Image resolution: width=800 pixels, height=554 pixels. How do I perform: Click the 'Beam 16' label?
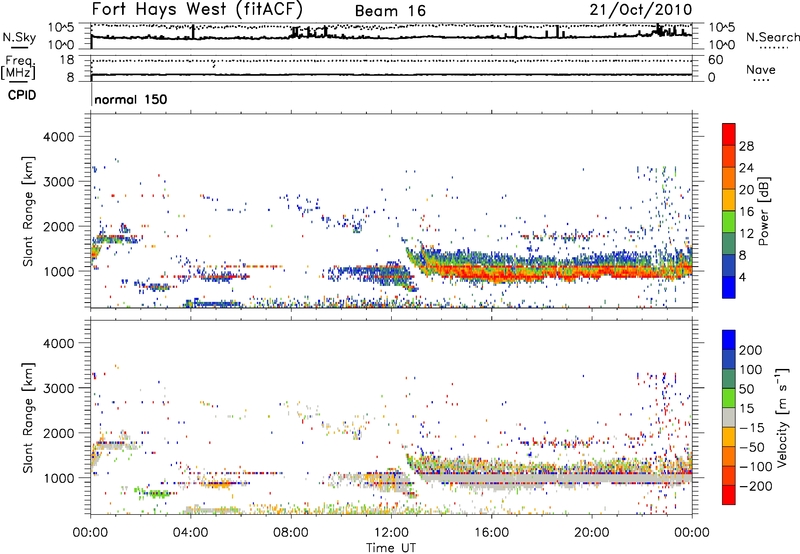pos(390,11)
